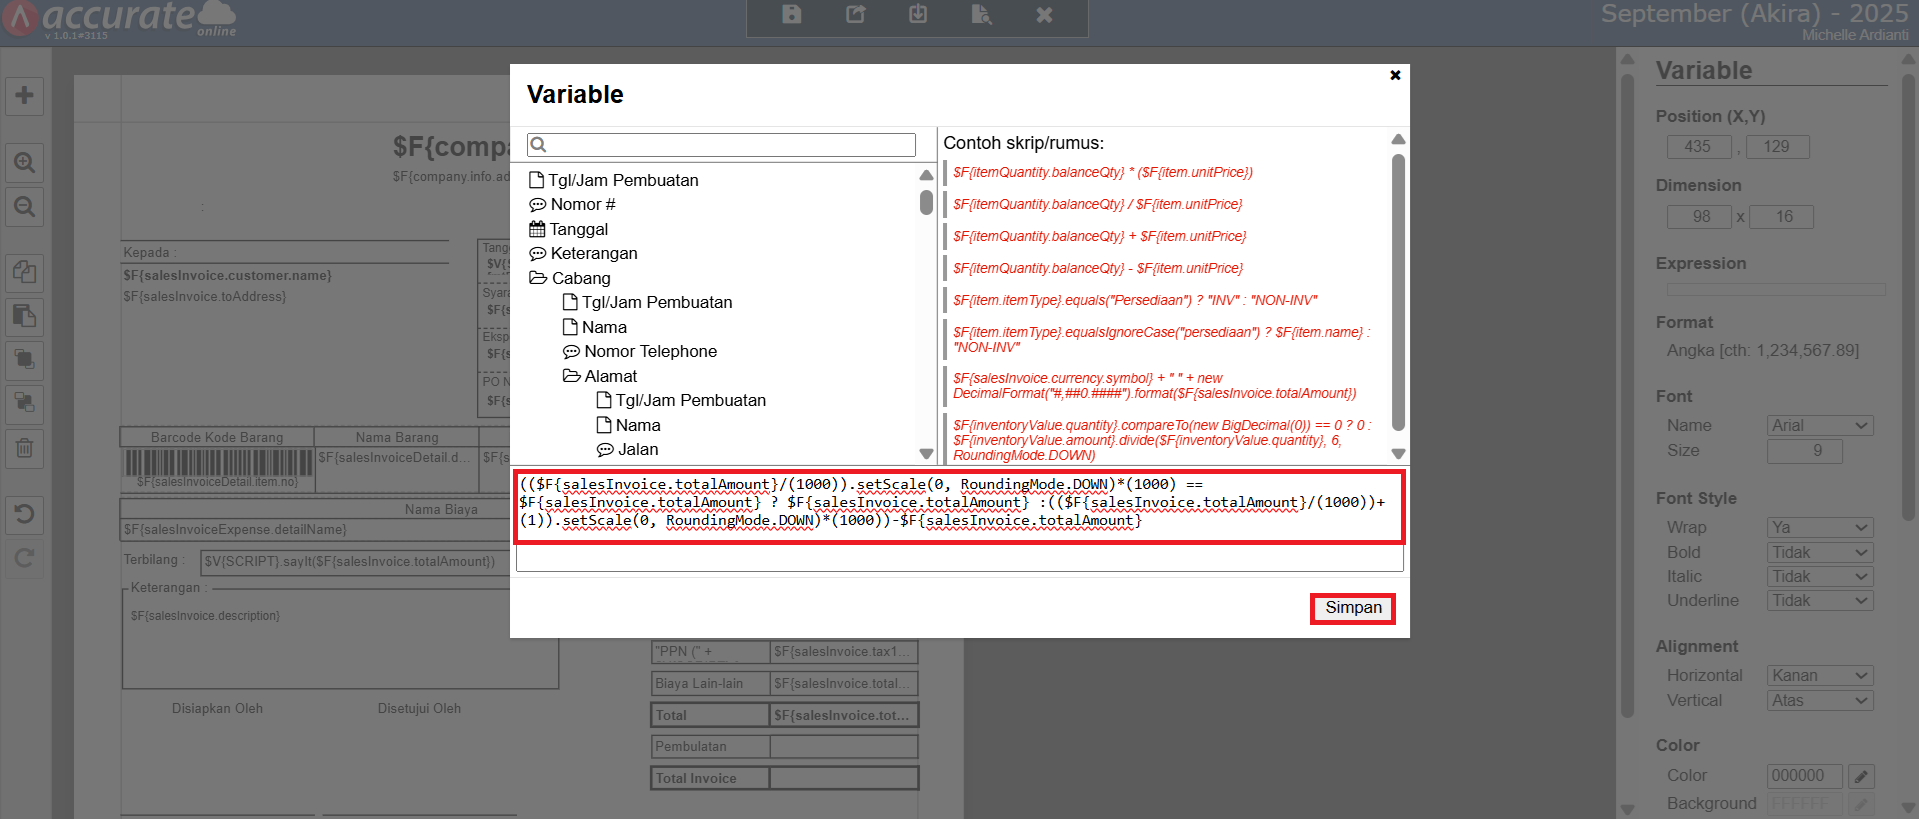Click the zoom out magnifier icon
This screenshot has height=819, width=1919.
point(24,207)
